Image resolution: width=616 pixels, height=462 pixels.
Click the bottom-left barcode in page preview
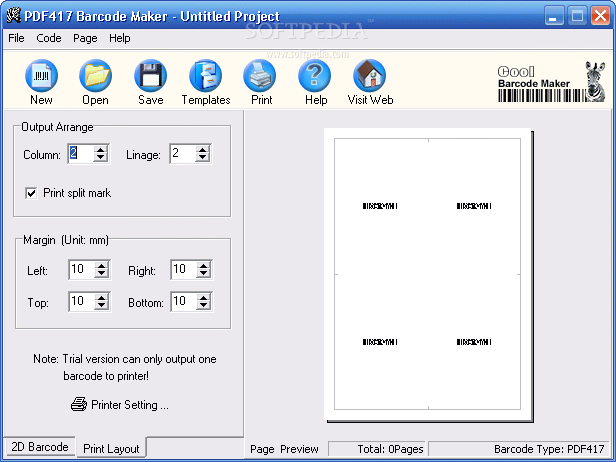(x=380, y=342)
